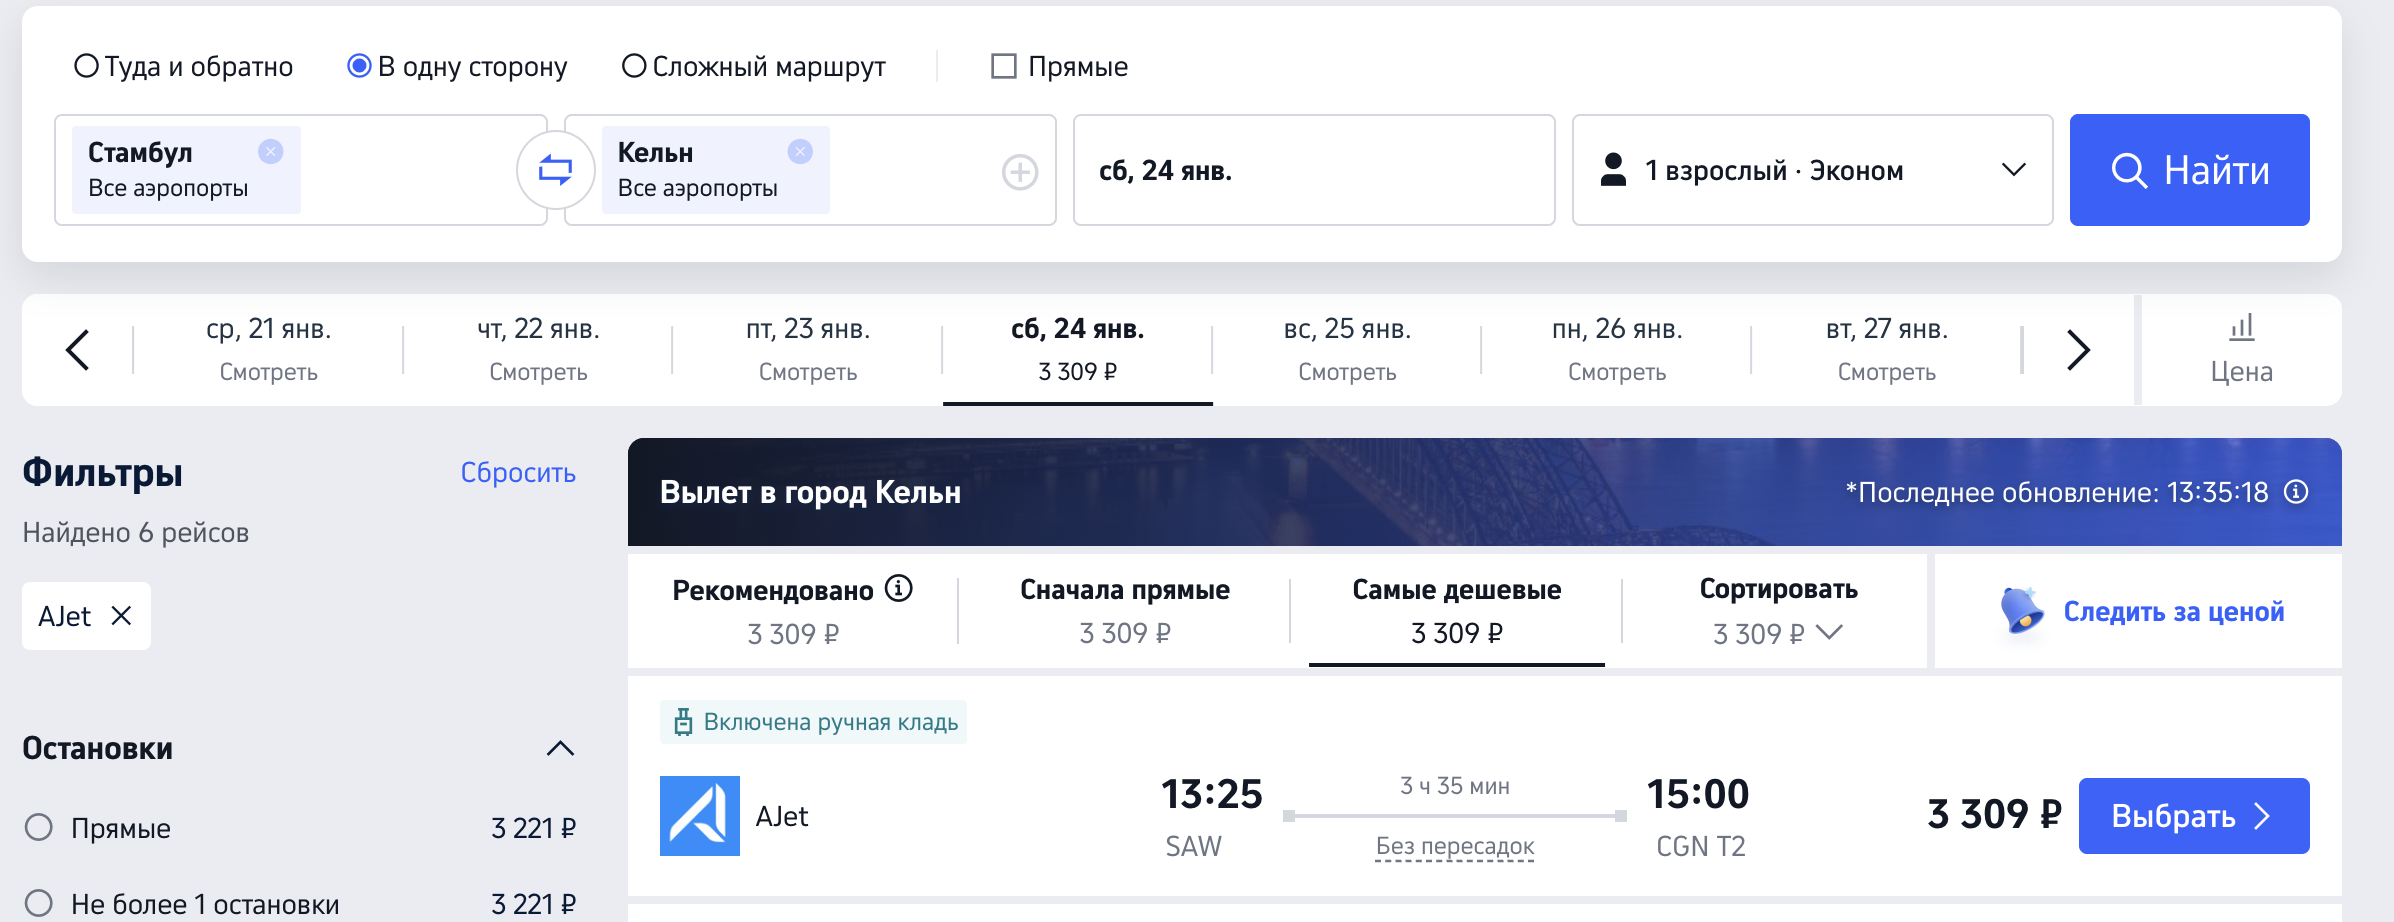Show next dates with right arrow
This screenshot has height=922, width=2394.
(x=2078, y=350)
